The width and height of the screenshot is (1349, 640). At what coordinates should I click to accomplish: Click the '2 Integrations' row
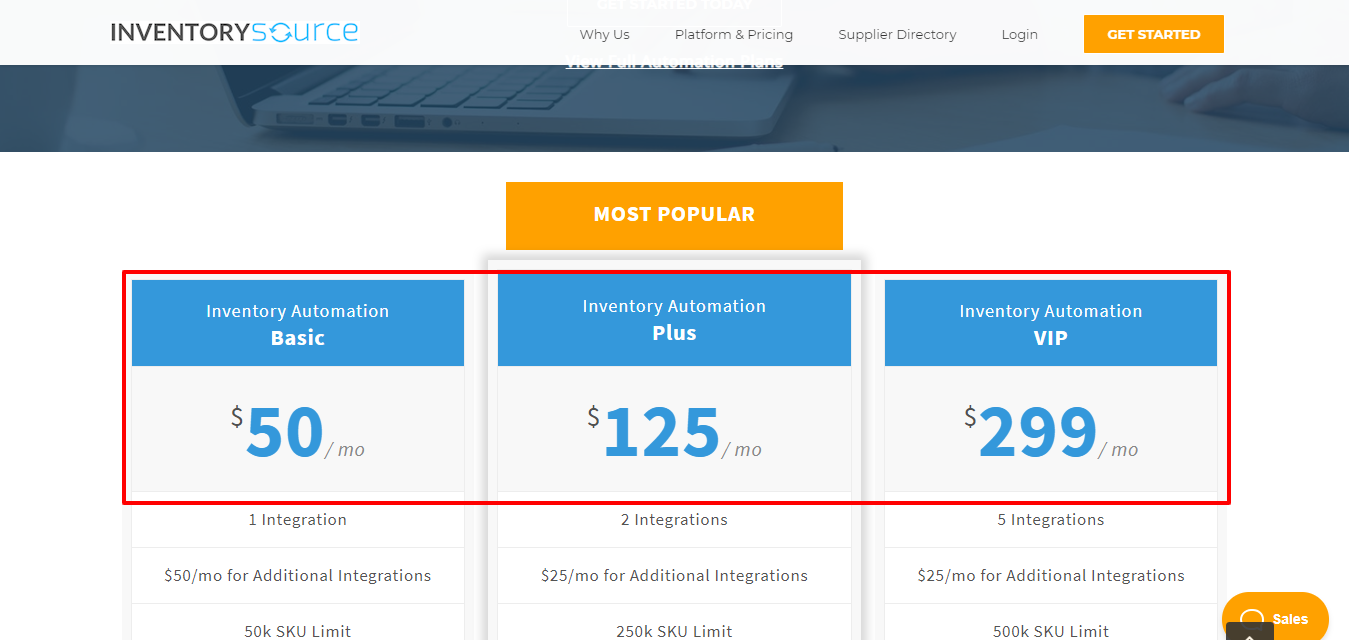tap(674, 520)
